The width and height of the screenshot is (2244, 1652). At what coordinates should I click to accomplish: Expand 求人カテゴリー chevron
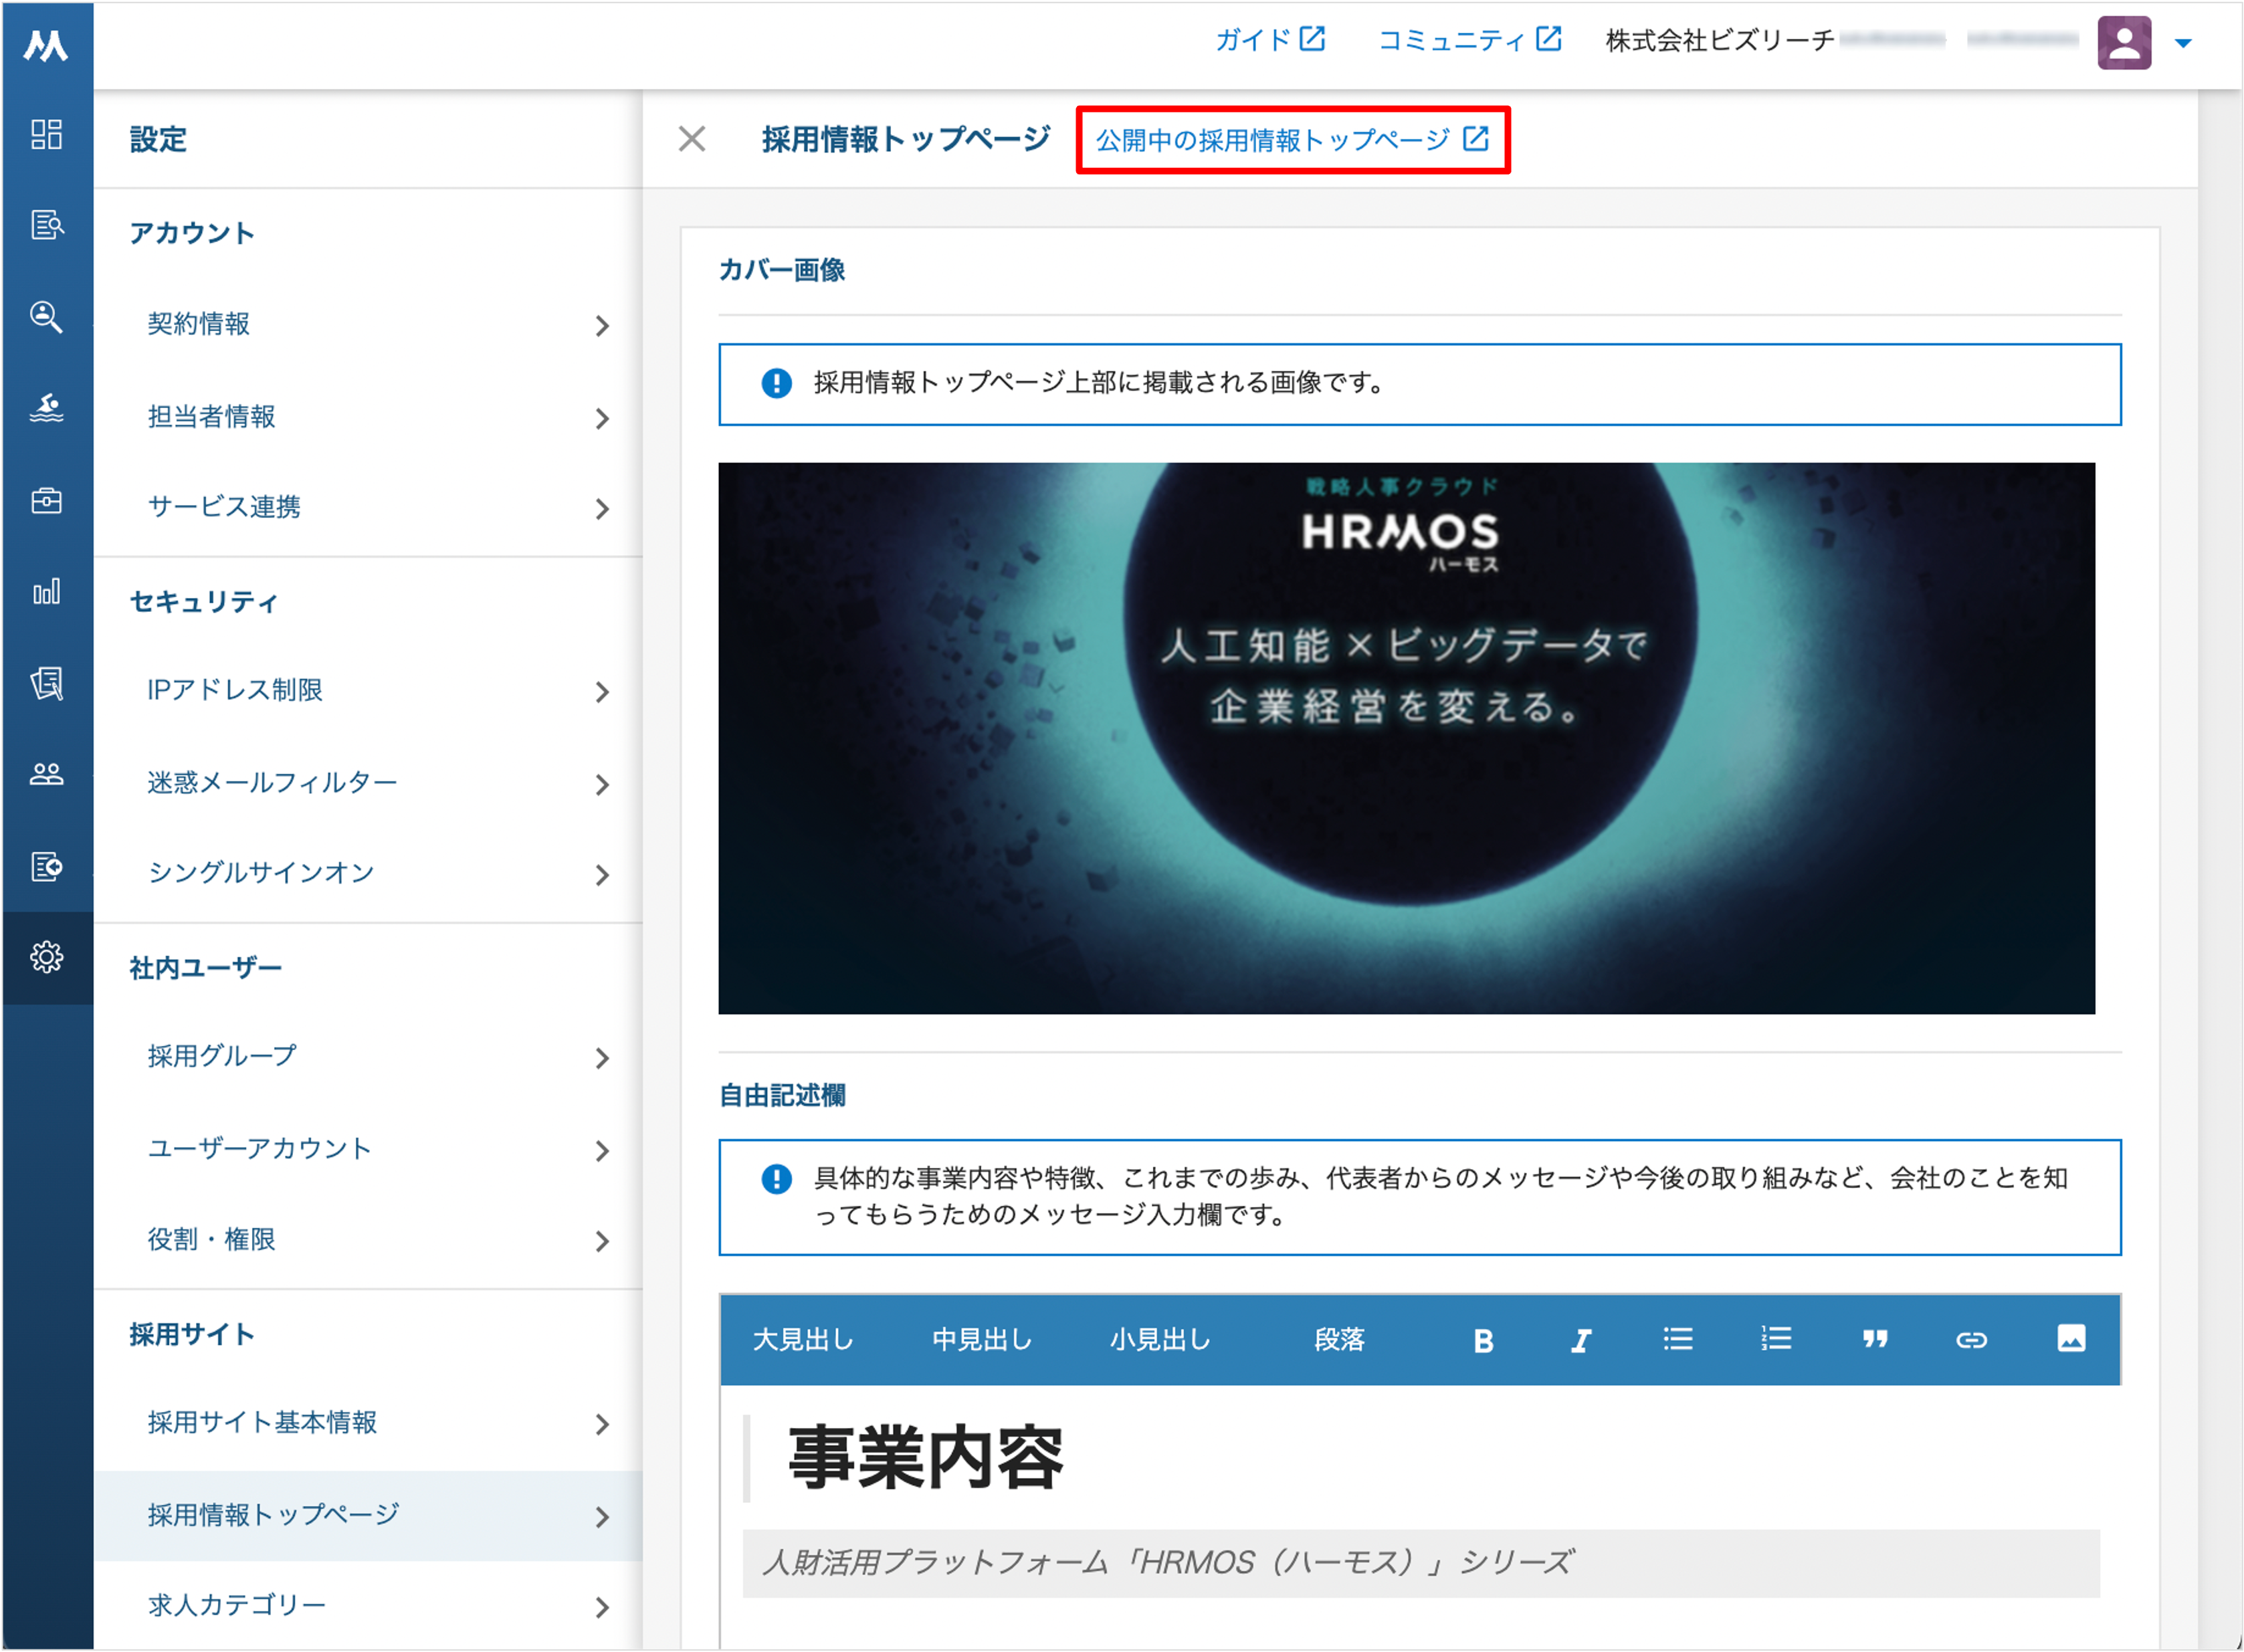tap(602, 1607)
